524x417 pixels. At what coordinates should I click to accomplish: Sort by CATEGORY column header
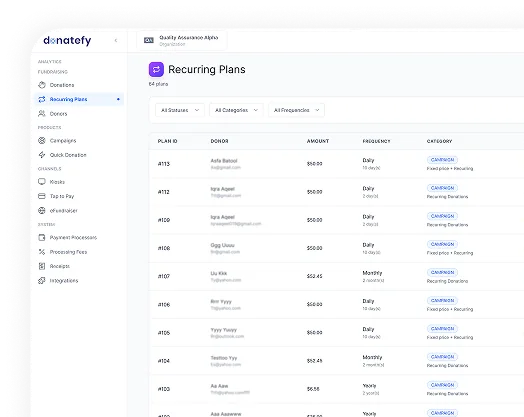pos(439,141)
